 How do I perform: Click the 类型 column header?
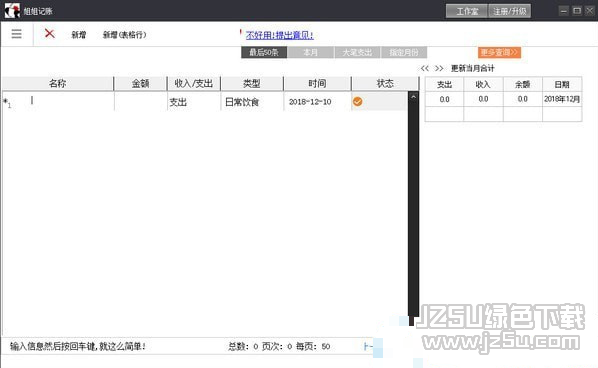click(252, 84)
